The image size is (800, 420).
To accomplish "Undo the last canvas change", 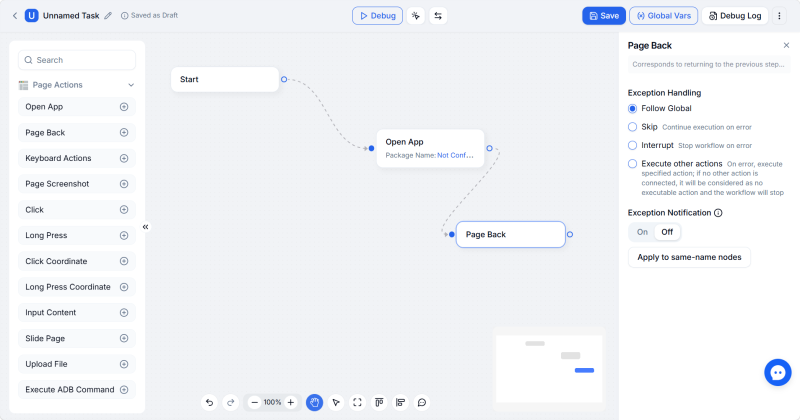I will [x=209, y=403].
